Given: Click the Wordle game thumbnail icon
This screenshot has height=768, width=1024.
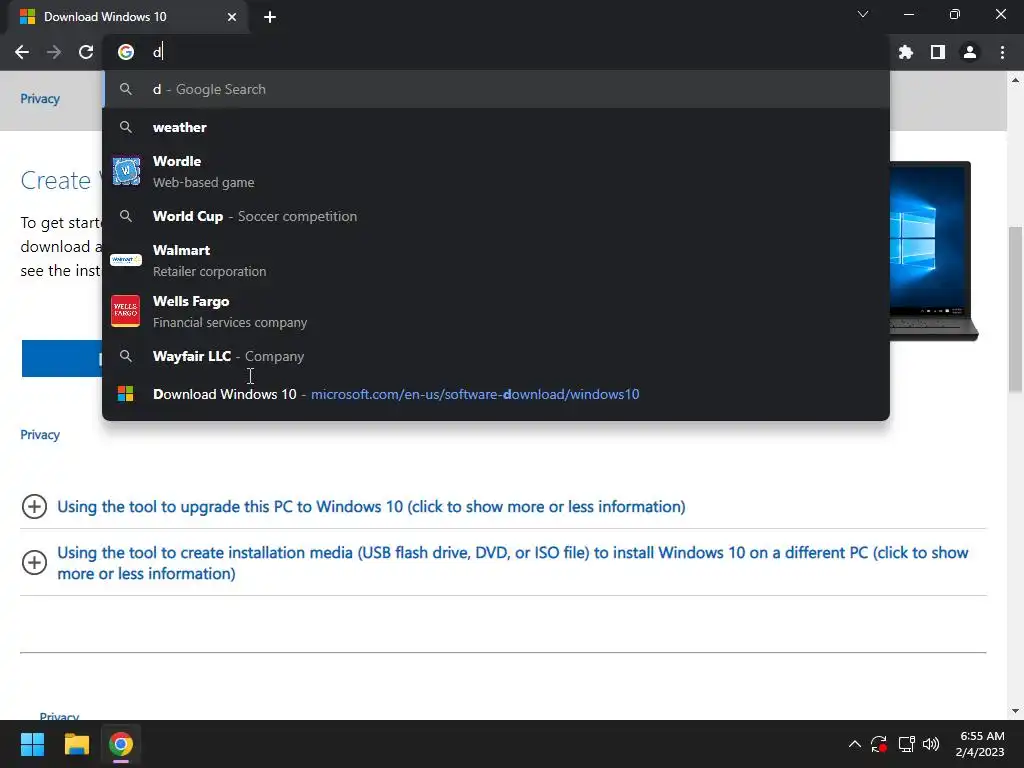Looking at the screenshot, I should (126, 171).
